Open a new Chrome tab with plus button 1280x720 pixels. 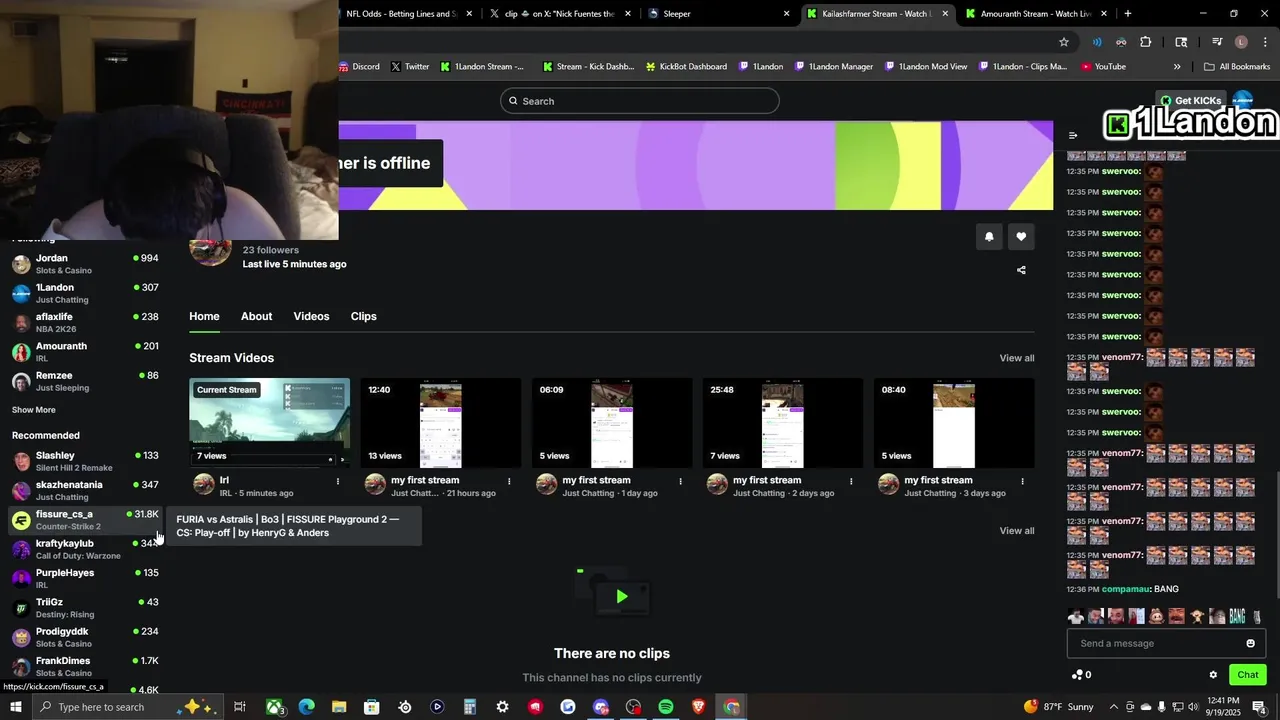[x=1128, y=14]
